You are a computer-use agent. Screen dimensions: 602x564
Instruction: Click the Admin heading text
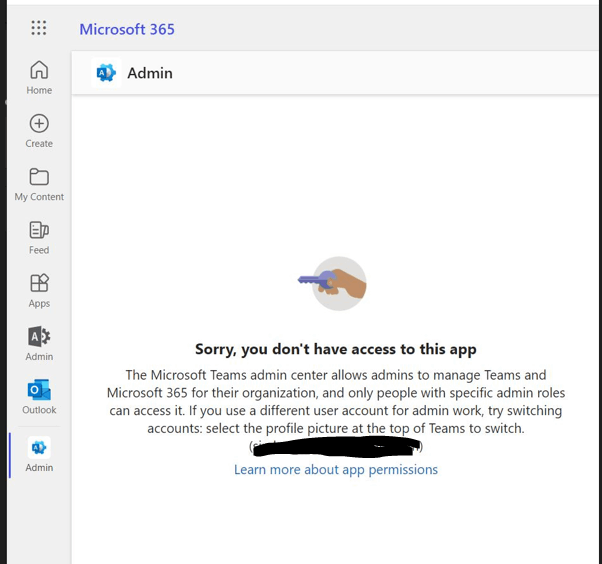pos(150,73)
